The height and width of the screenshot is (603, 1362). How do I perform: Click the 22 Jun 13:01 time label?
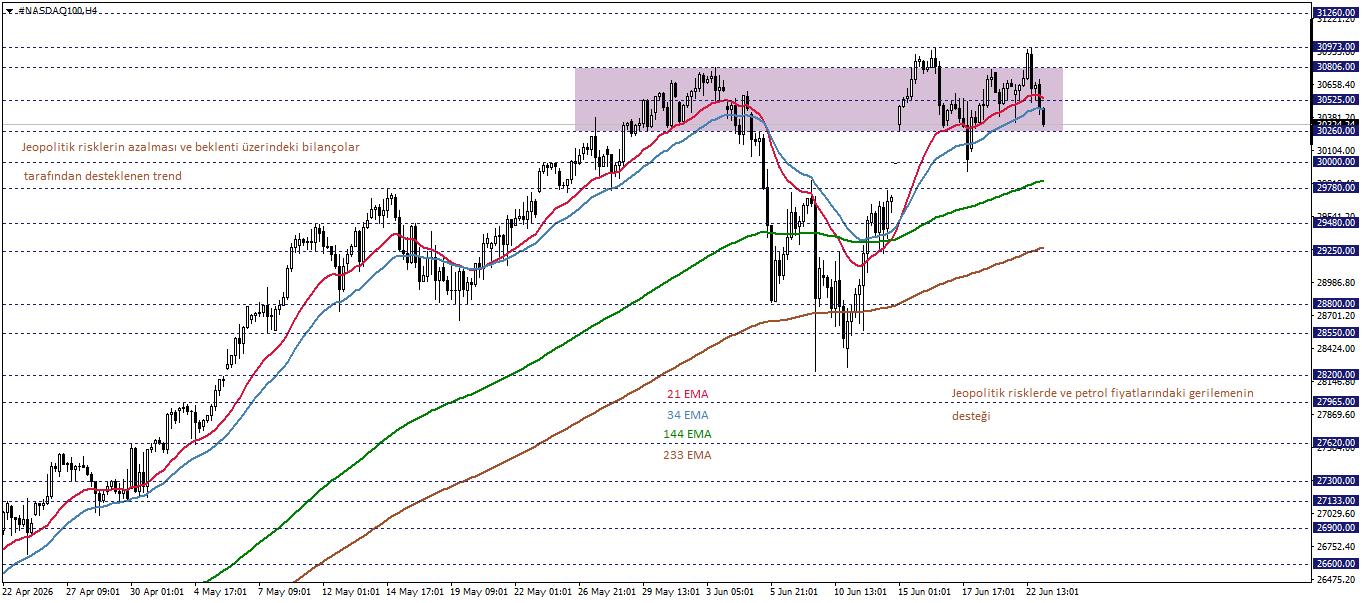1052,592
